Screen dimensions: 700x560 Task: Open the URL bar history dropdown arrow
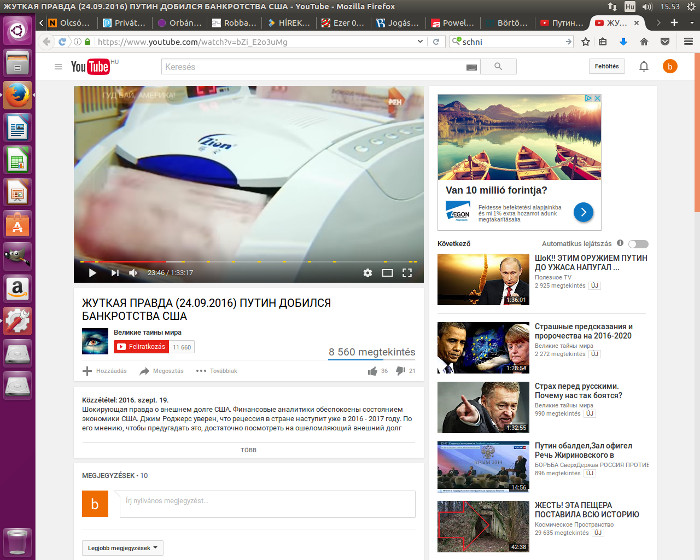pyautogui.click(x=421, y=42)
